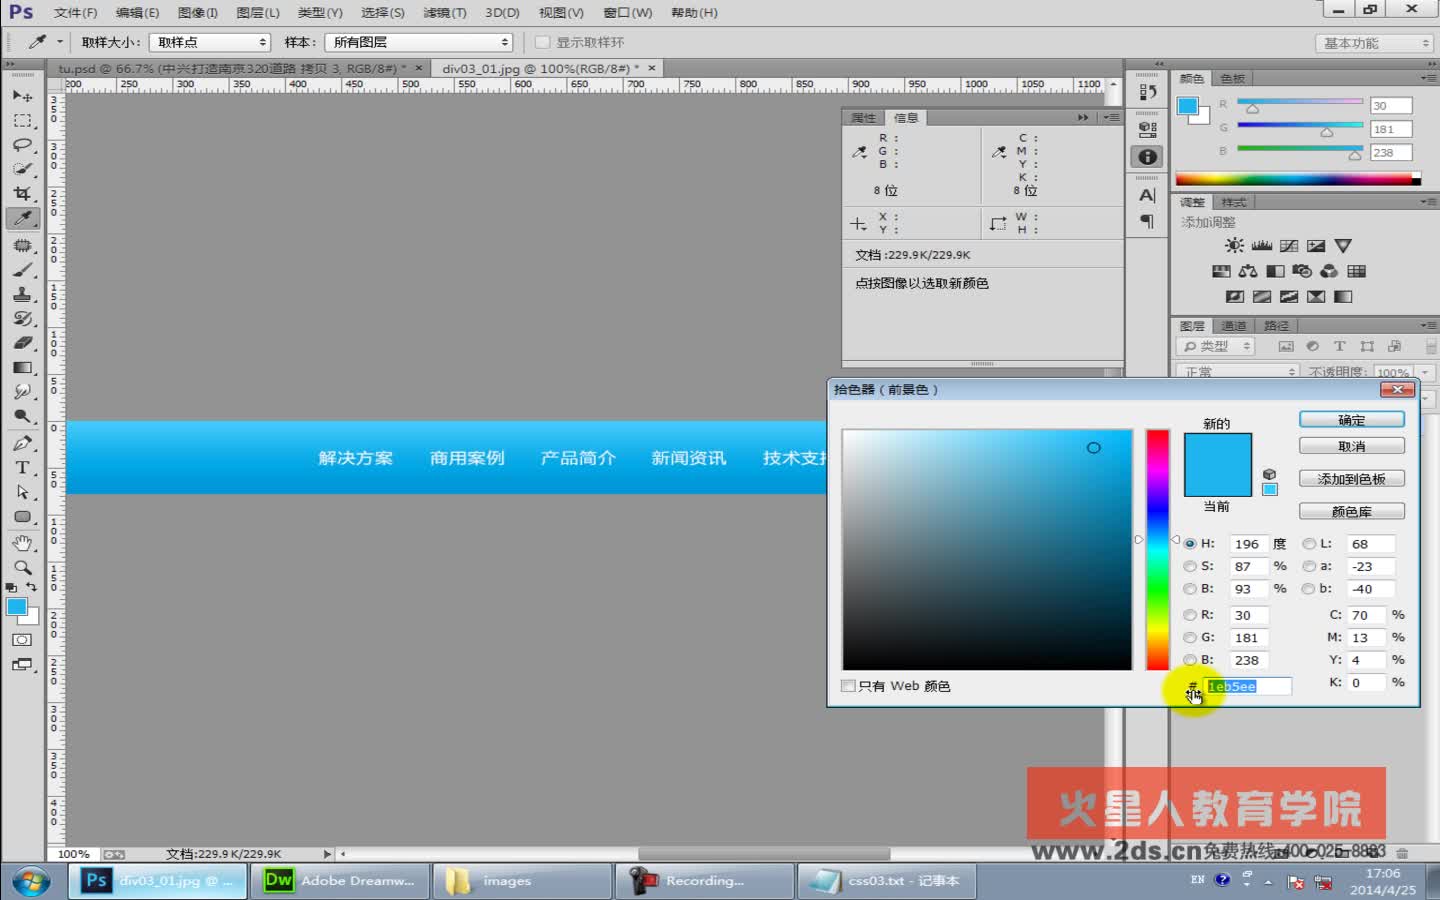Switch to the 通道 tab
This screenshot has height=900, width=1440.
coord(1234,324)
